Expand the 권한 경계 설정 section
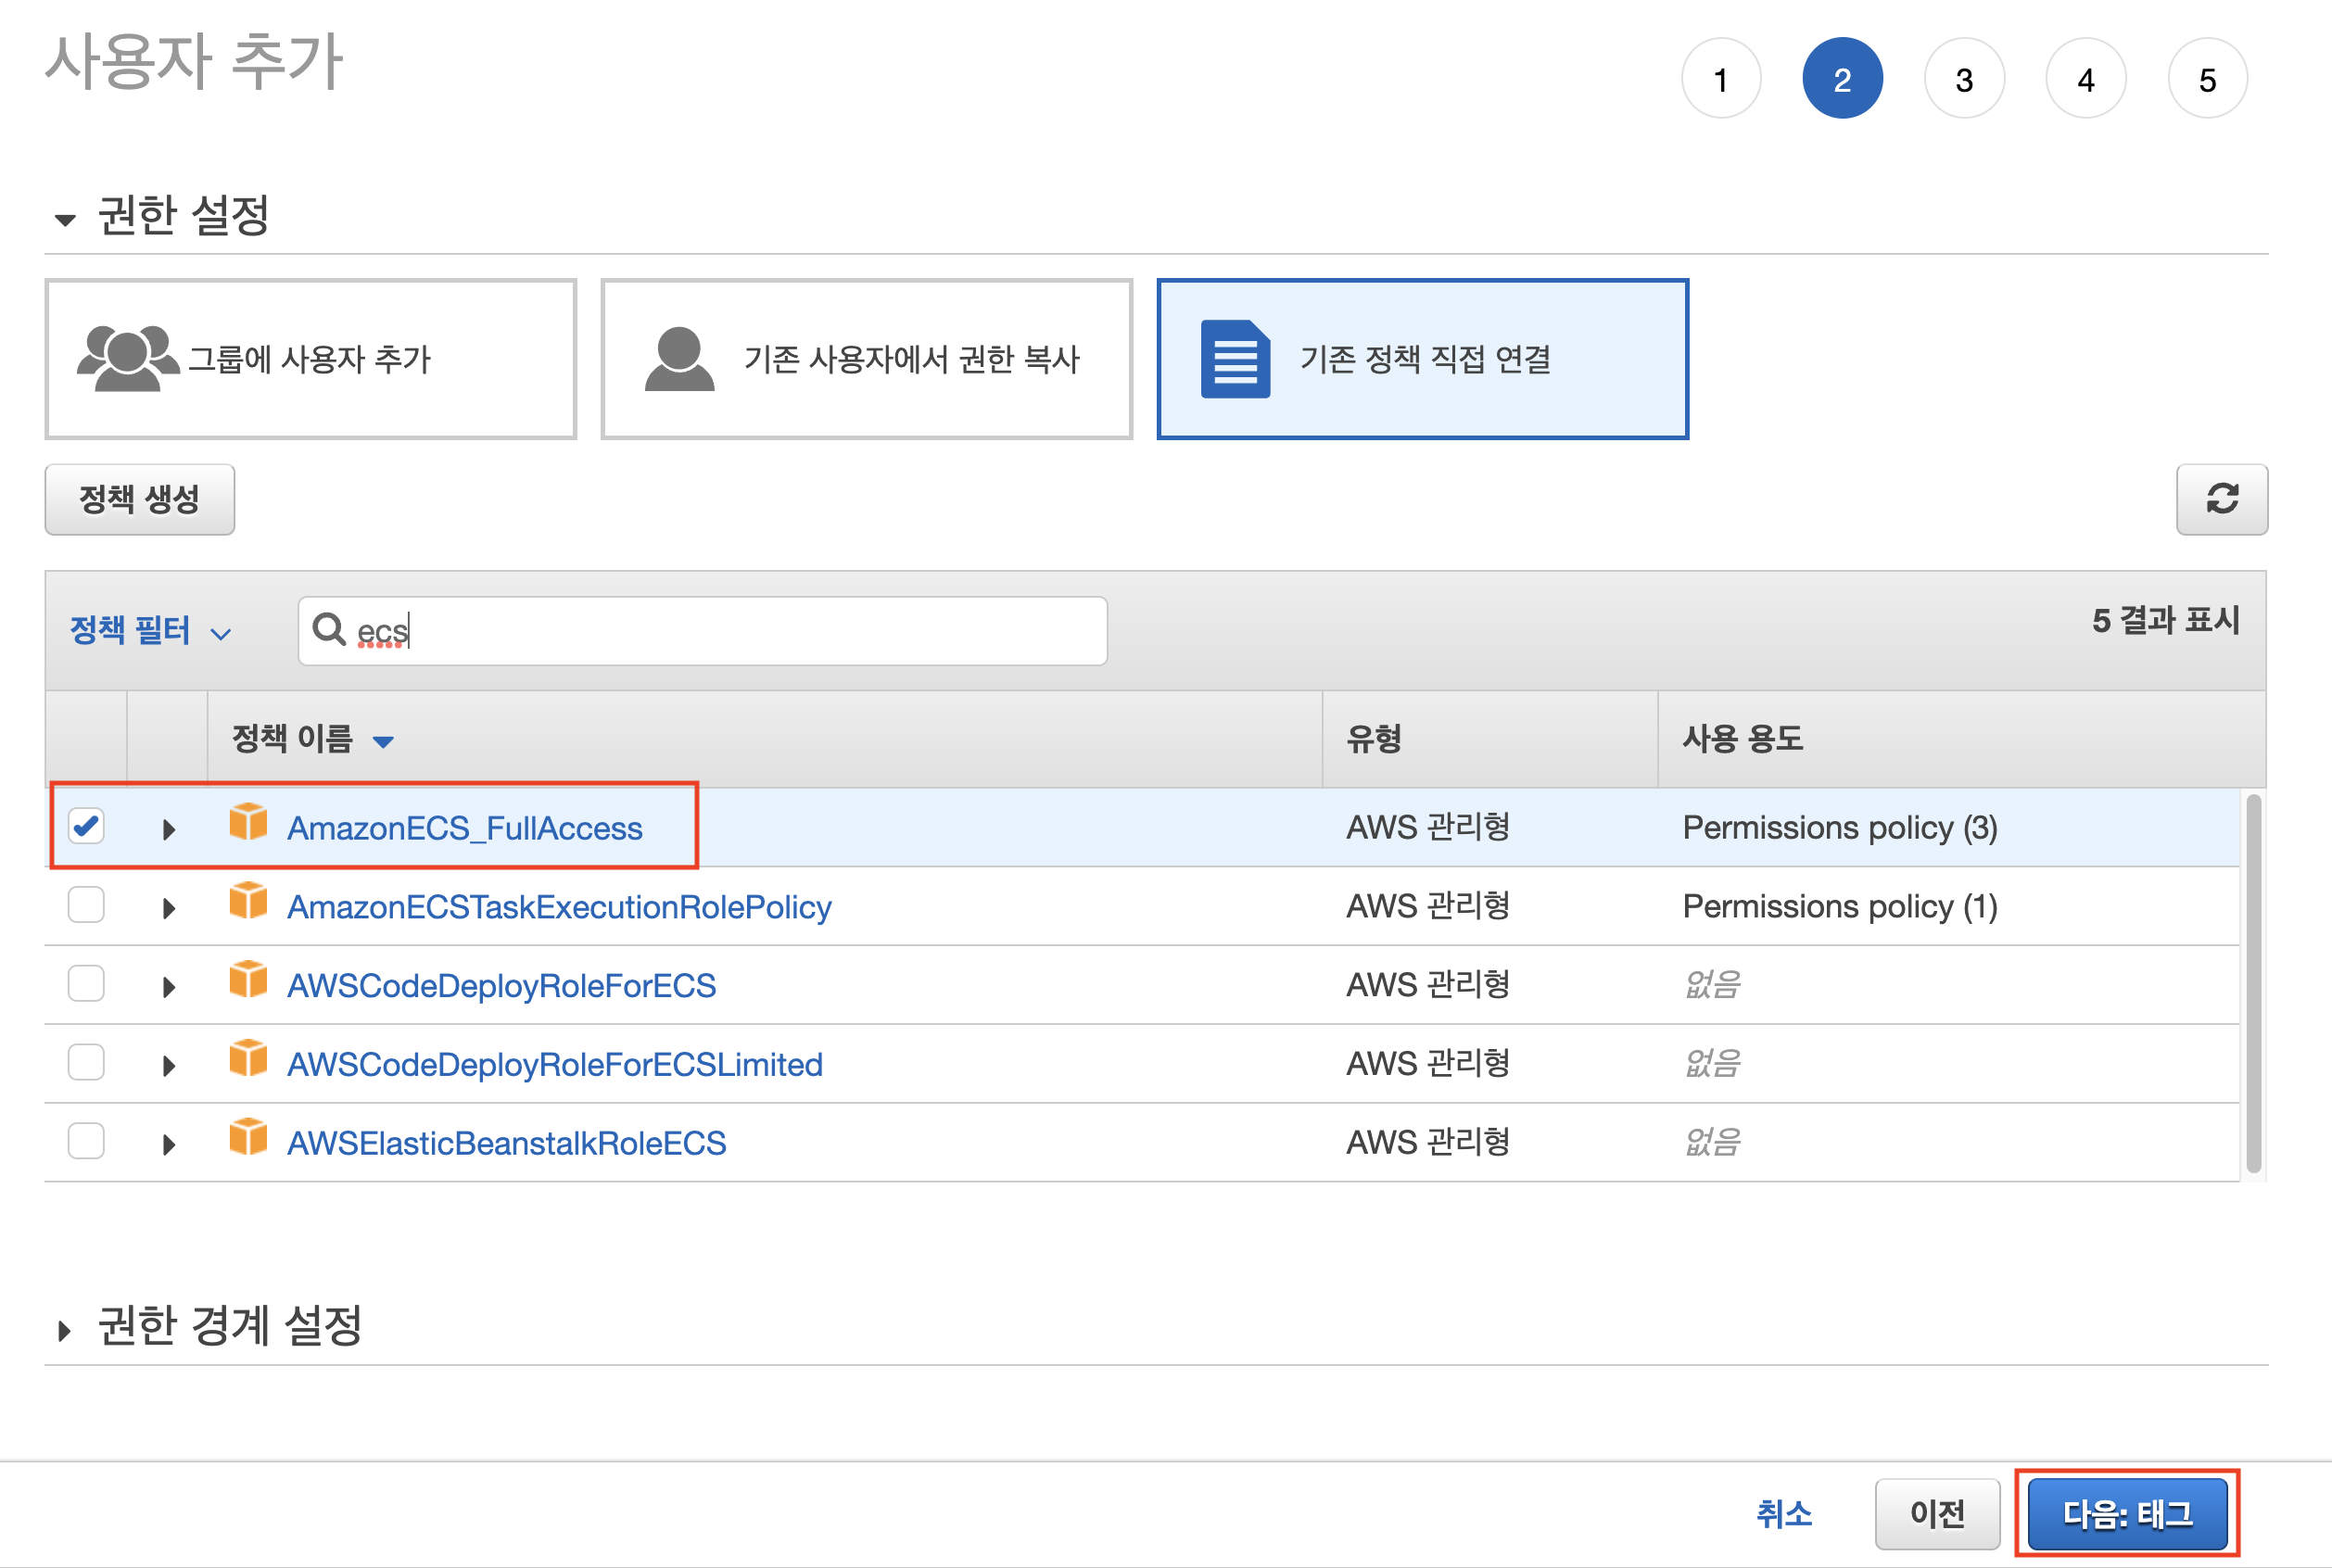 pyautogui.click(x=65, y=1331)
